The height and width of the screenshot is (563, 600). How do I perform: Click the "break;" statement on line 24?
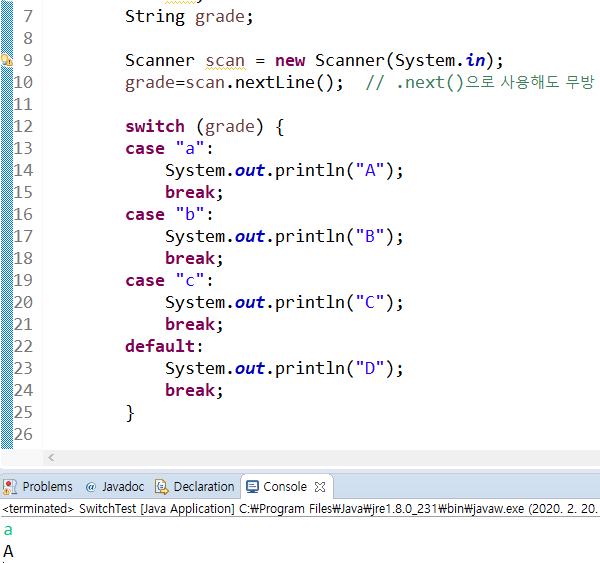click(x=194, y=390)
